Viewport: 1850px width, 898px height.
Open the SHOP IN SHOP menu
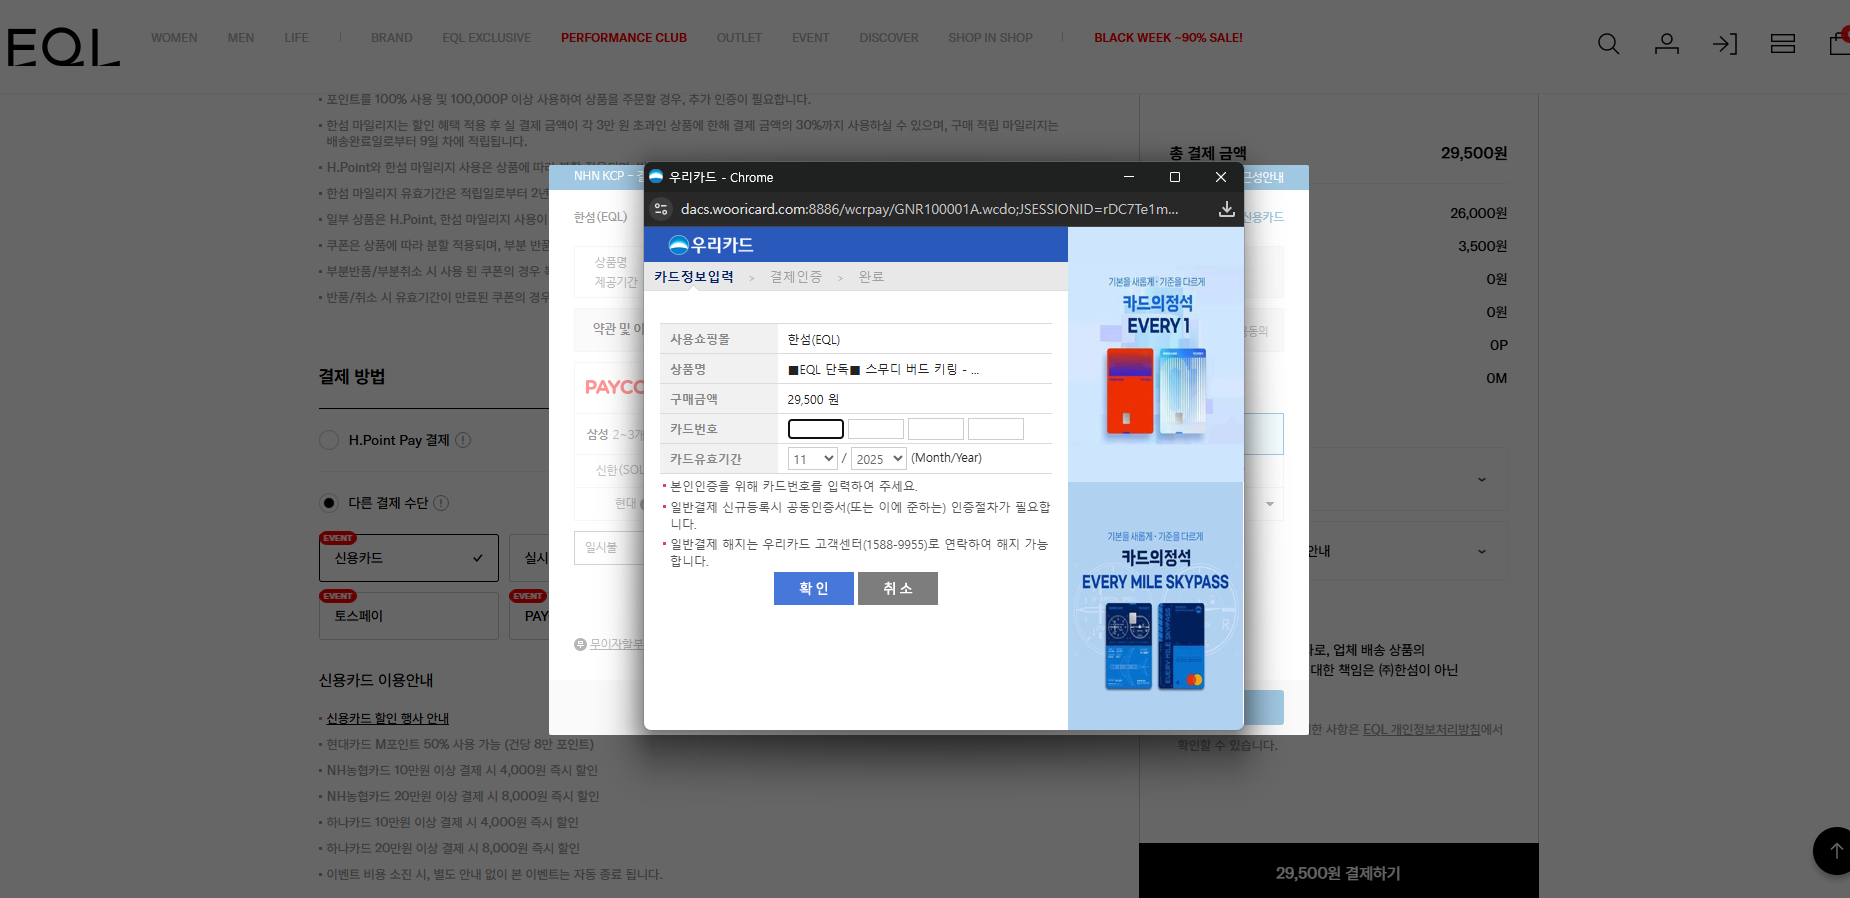(991, 38)
